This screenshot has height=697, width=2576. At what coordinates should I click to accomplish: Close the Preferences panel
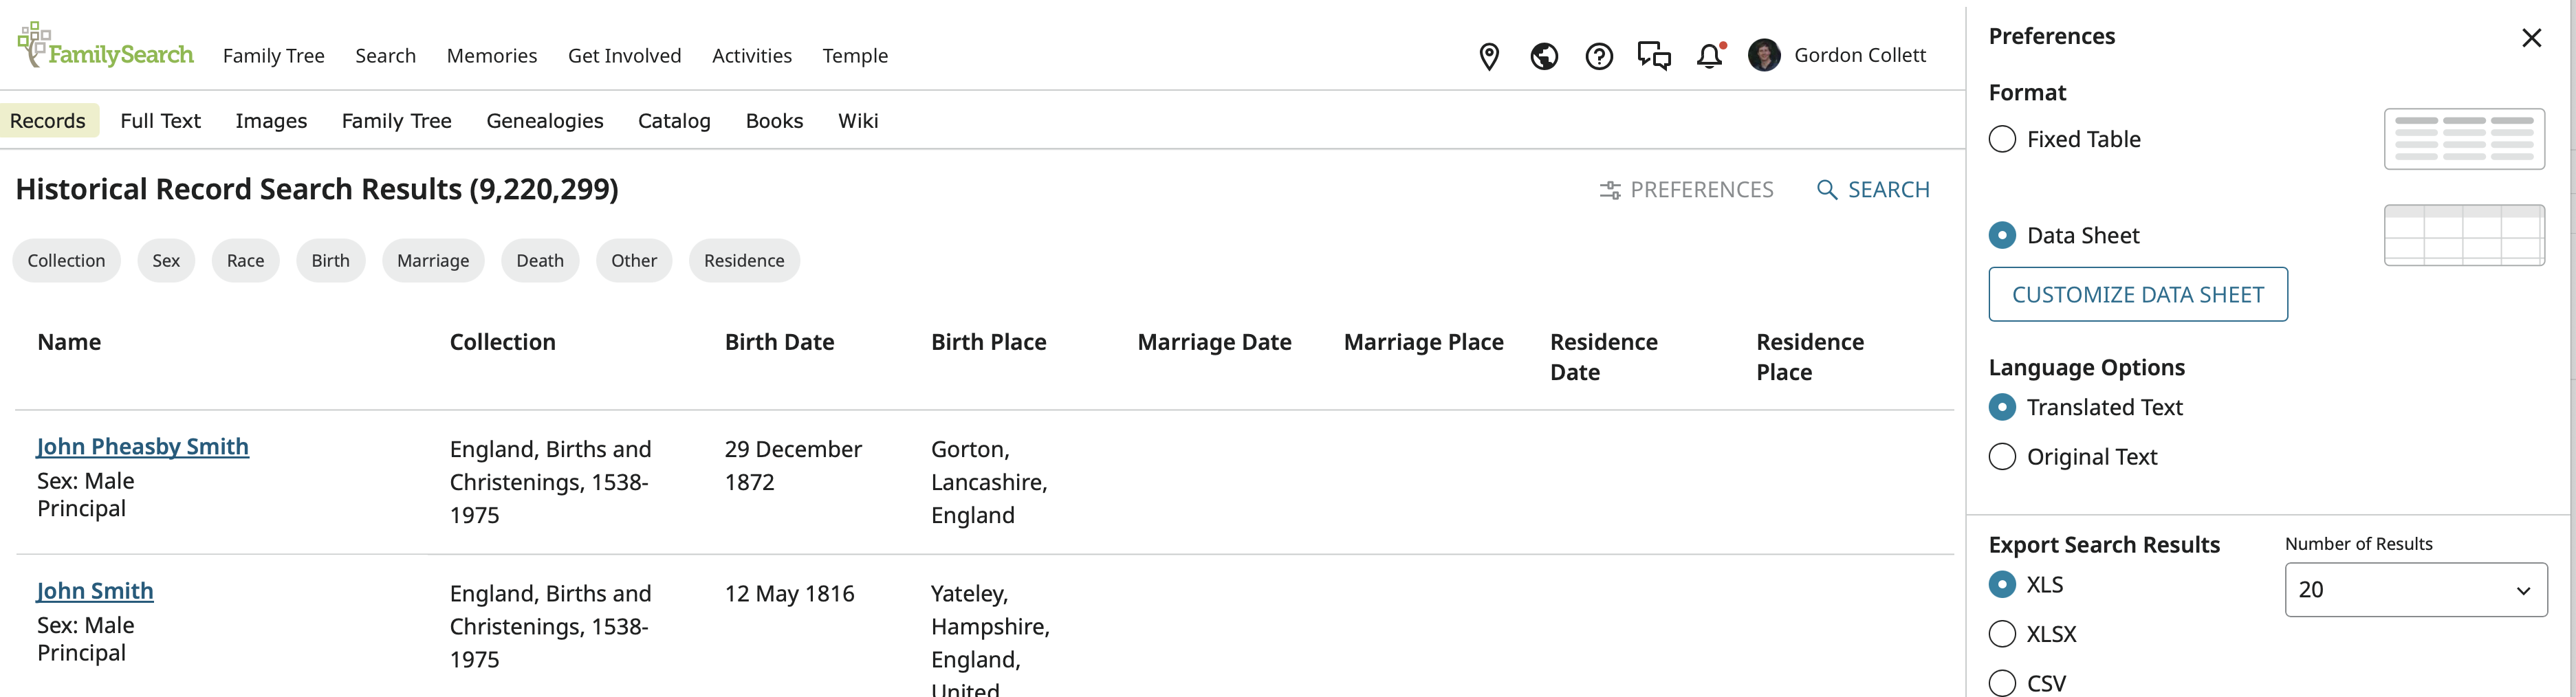(x=2531, y=38)
